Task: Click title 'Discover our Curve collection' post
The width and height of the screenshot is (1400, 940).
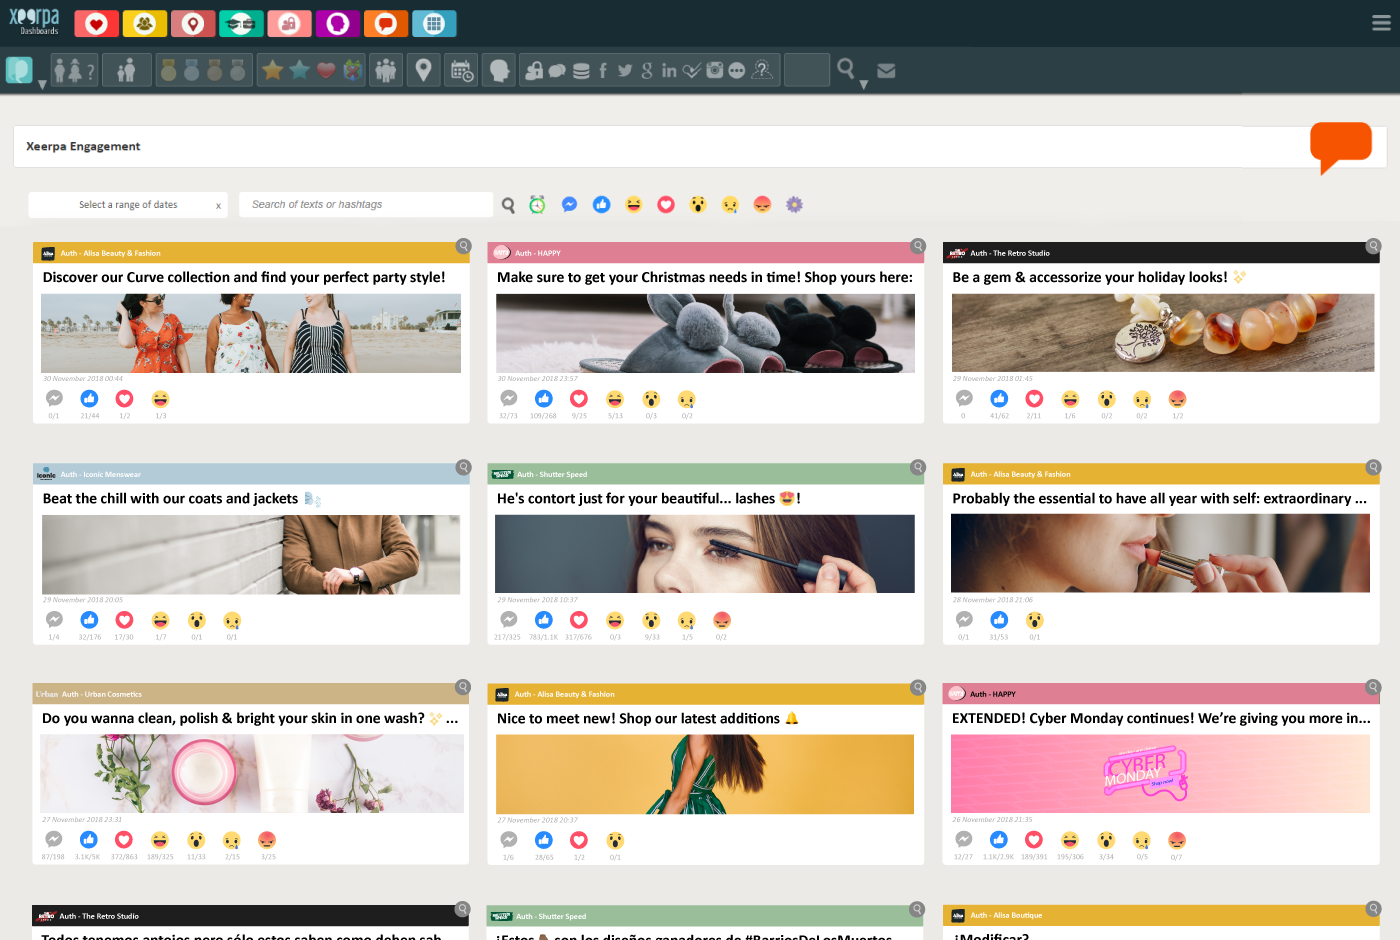Action: (244, 277)
